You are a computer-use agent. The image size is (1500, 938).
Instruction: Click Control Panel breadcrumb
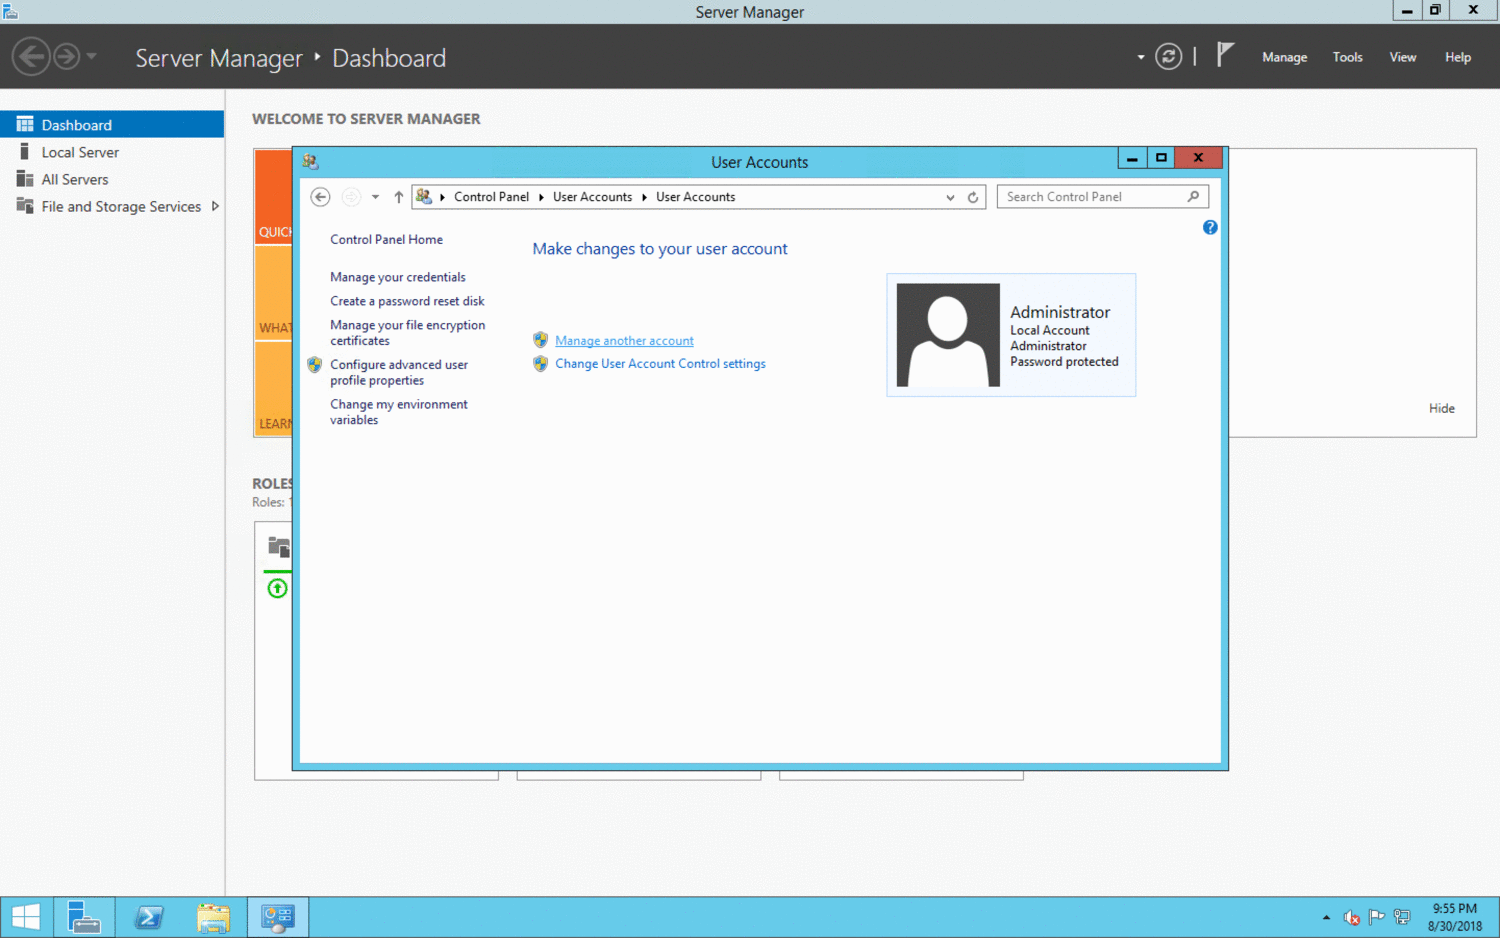coord(491,197)
